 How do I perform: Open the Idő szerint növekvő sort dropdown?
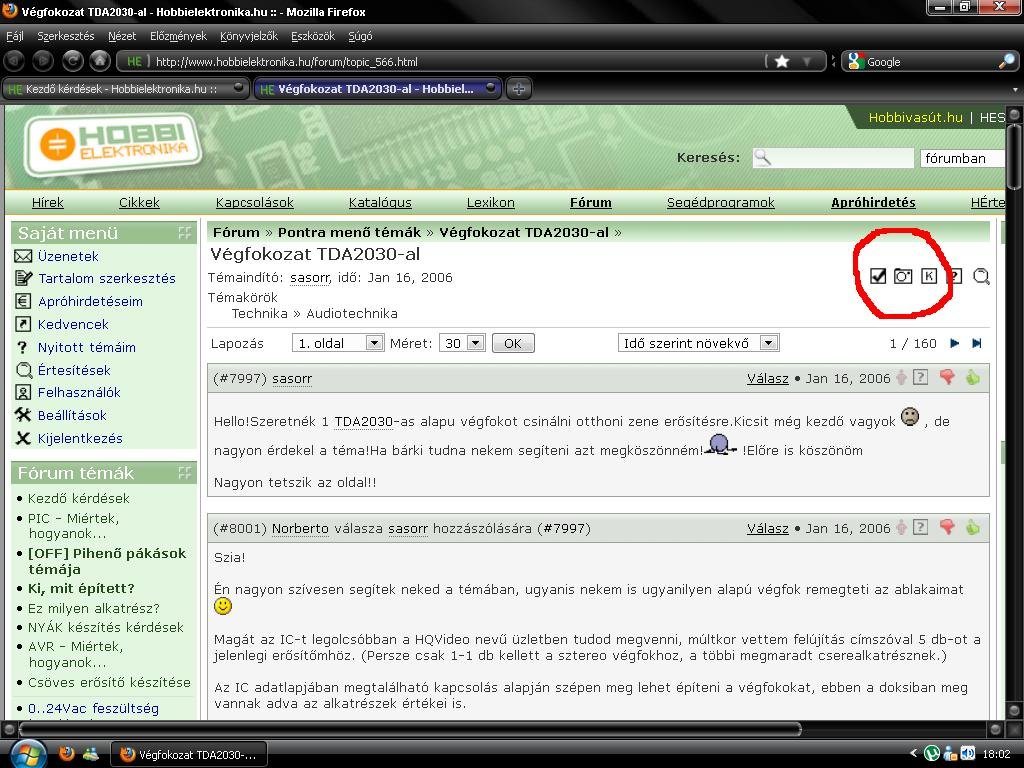pos(698,344)
